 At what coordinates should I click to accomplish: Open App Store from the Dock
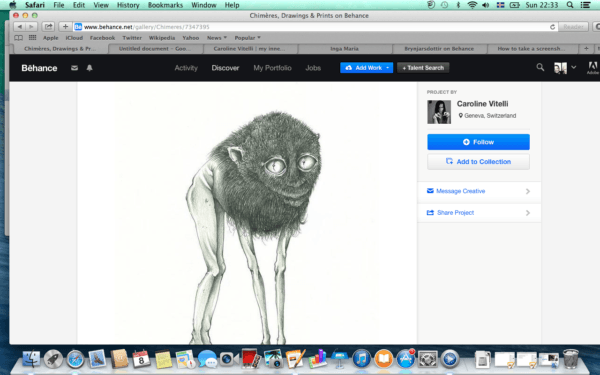tap(406, 359)
